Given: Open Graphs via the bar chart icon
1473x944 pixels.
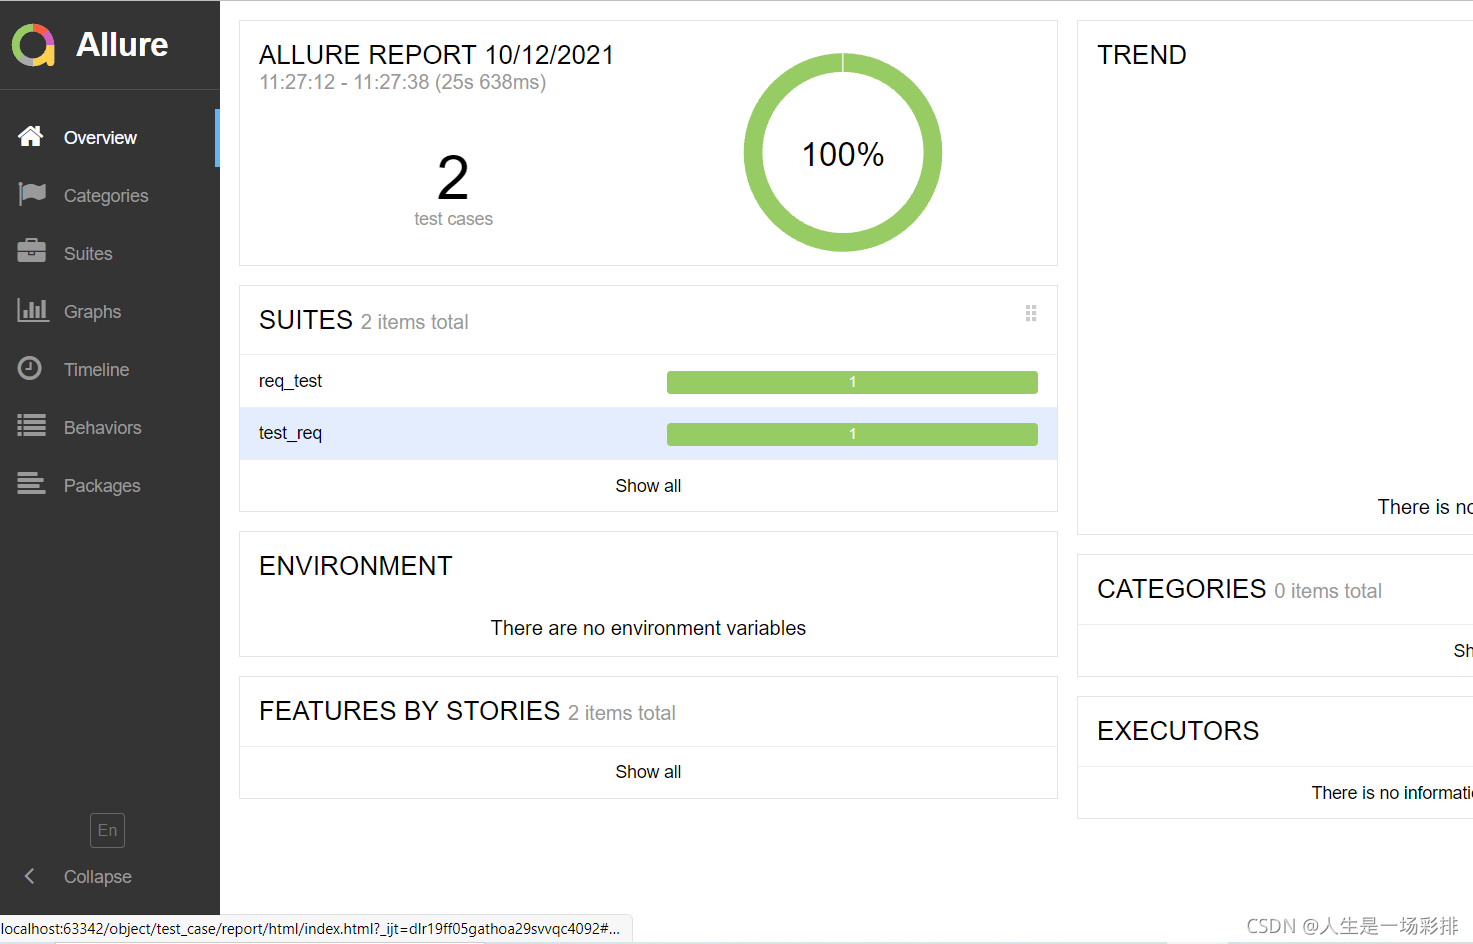Looking at the screenshot, I should coord(32,310).
